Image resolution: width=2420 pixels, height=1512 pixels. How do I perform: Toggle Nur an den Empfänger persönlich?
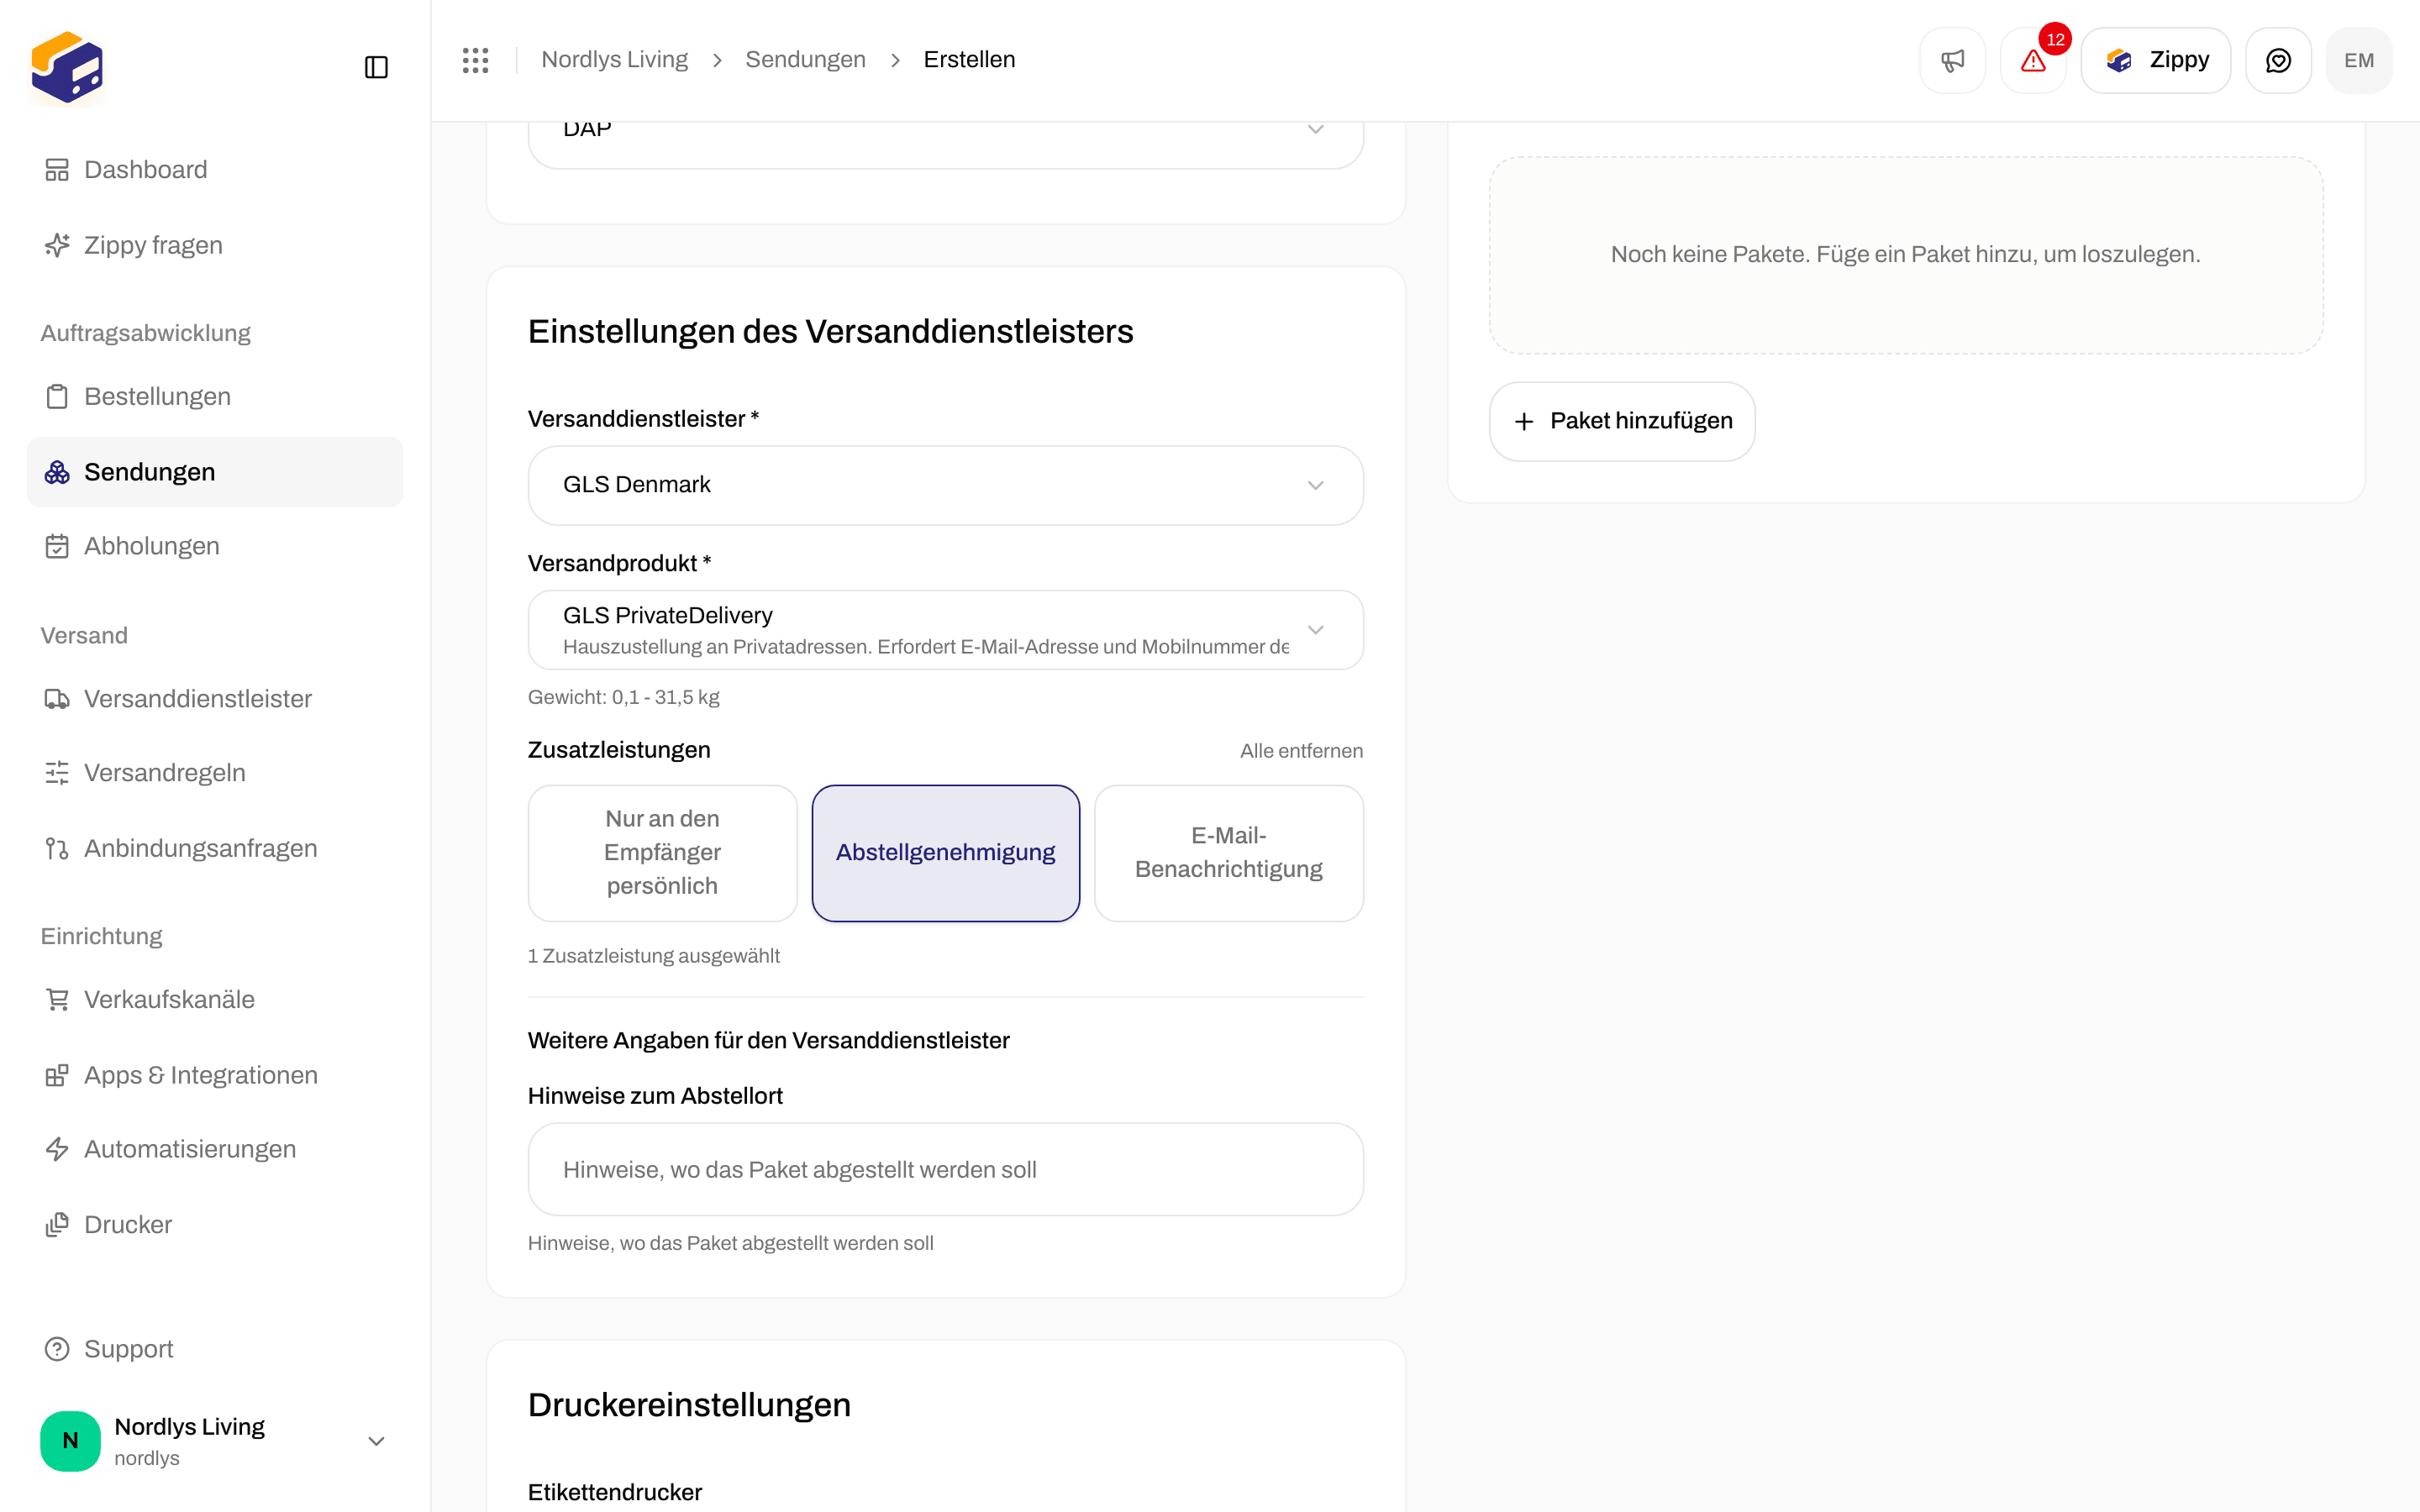(662, 853)
